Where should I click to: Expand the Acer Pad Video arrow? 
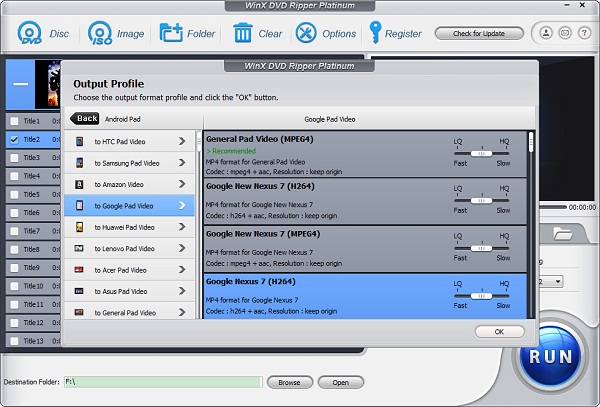point(182,270)
